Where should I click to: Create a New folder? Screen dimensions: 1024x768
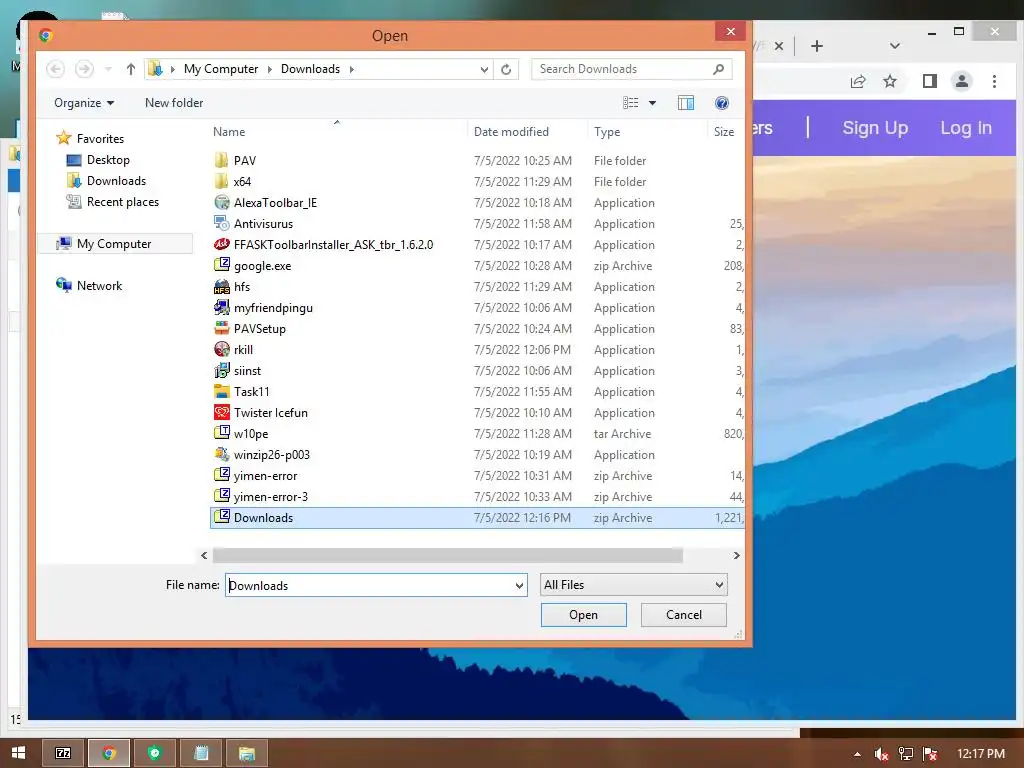[174, 103]
